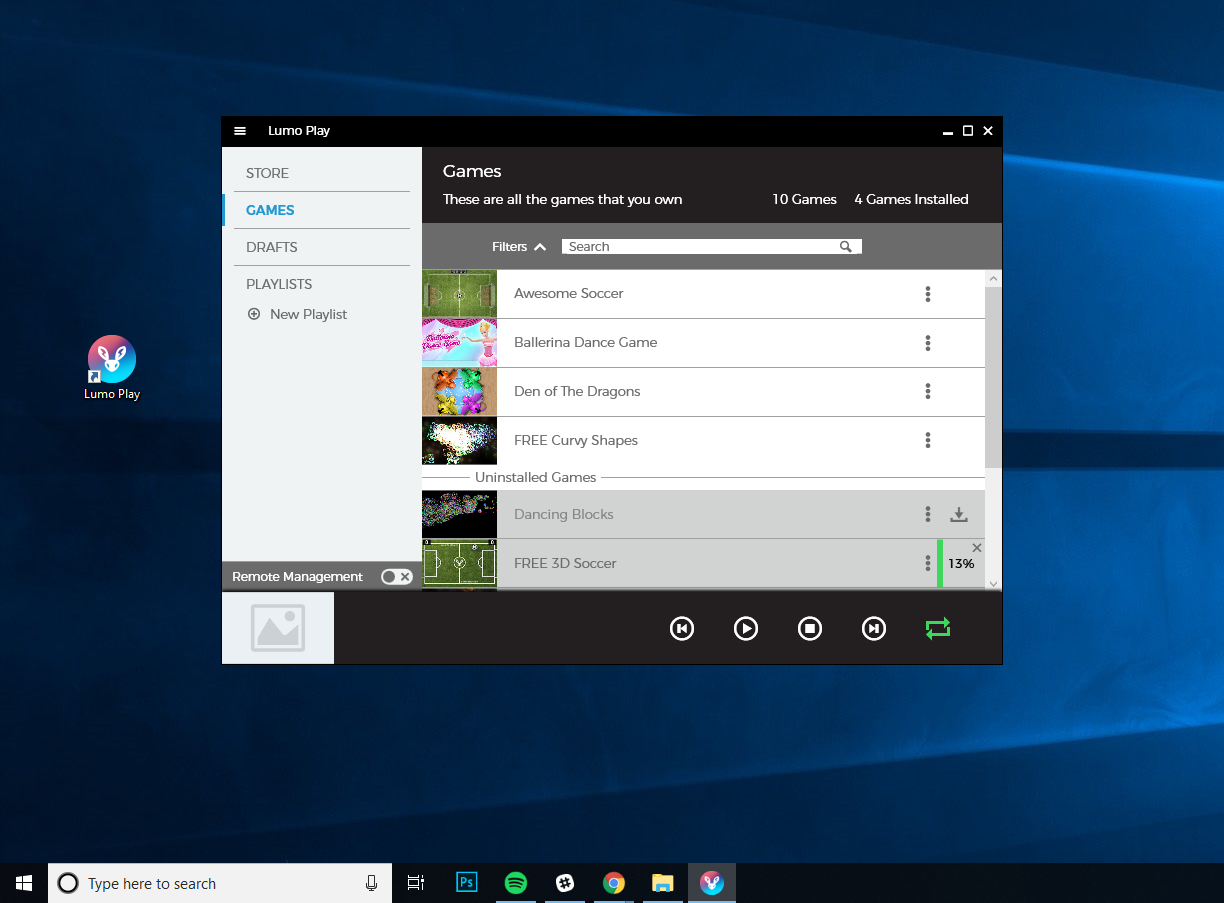1224x903 pixels.
Task: Click the Lumo Play taskbar icon
Action: (x=712, y=883)
